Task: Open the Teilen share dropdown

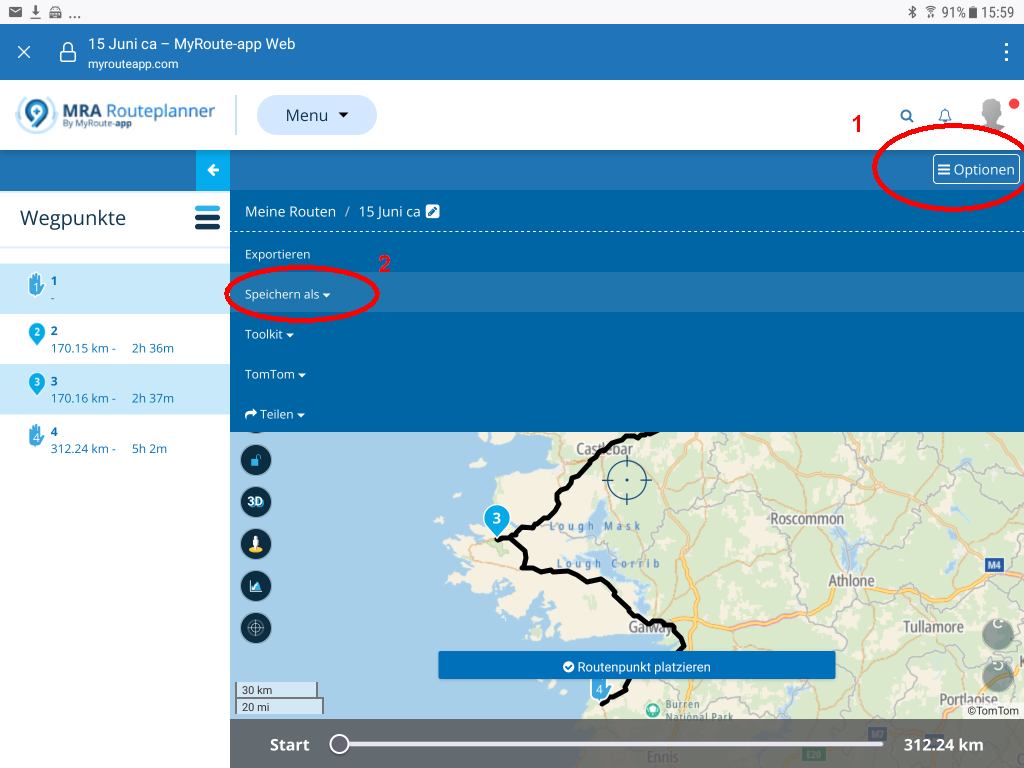Action: [x=275, y=414]
